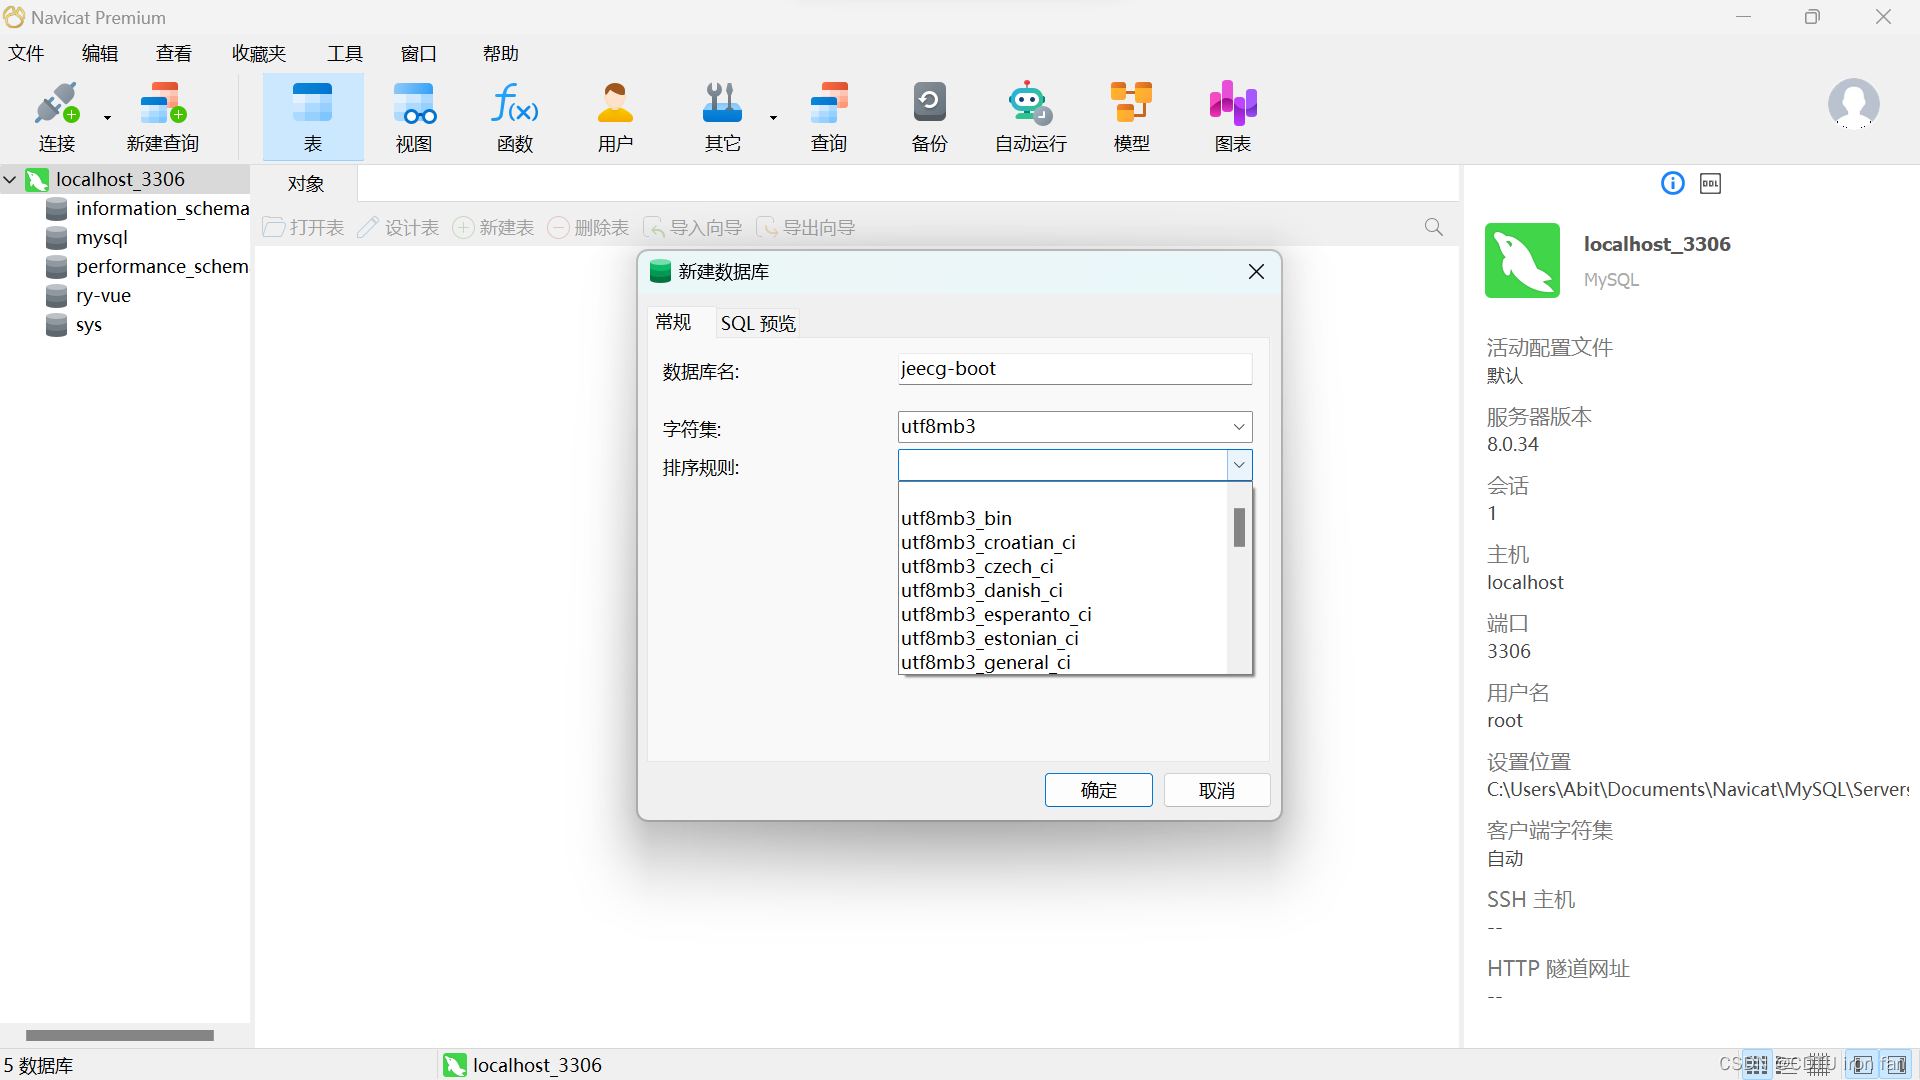Click Delete Table (删除表) button
Viewport: 1920px width, 1080px height.
pyautogui.click(x=588, y=227)
